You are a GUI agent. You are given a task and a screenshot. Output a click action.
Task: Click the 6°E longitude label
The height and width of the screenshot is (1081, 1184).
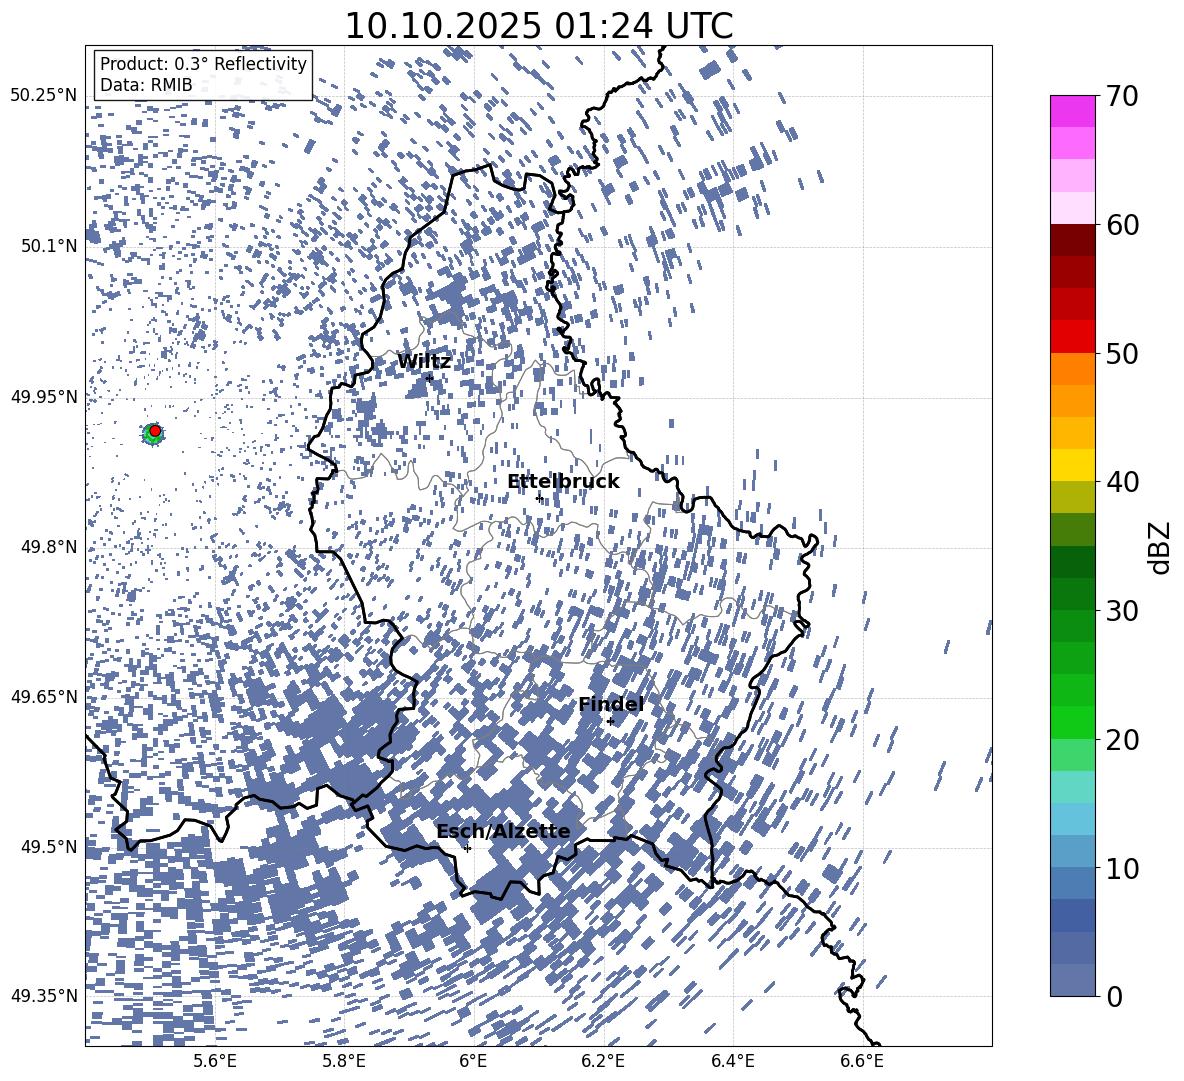[473, 1061]
